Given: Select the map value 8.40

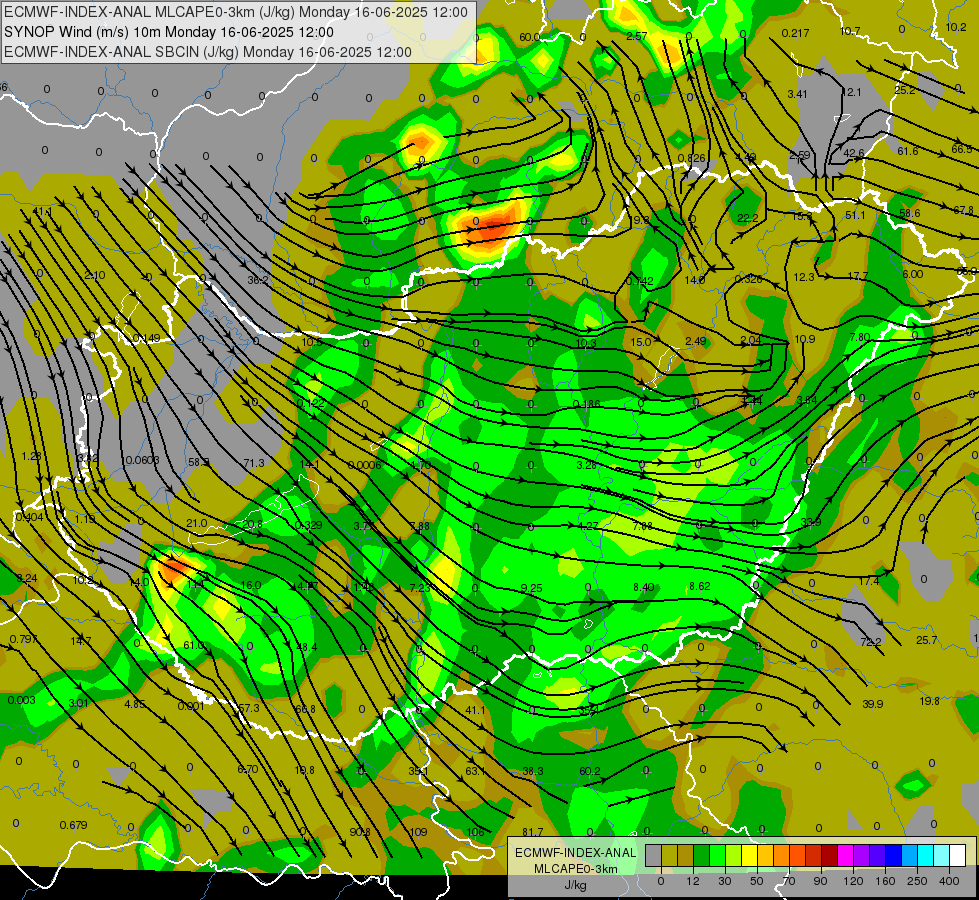Looking at the screenshot, I should [x=644, y=587].
